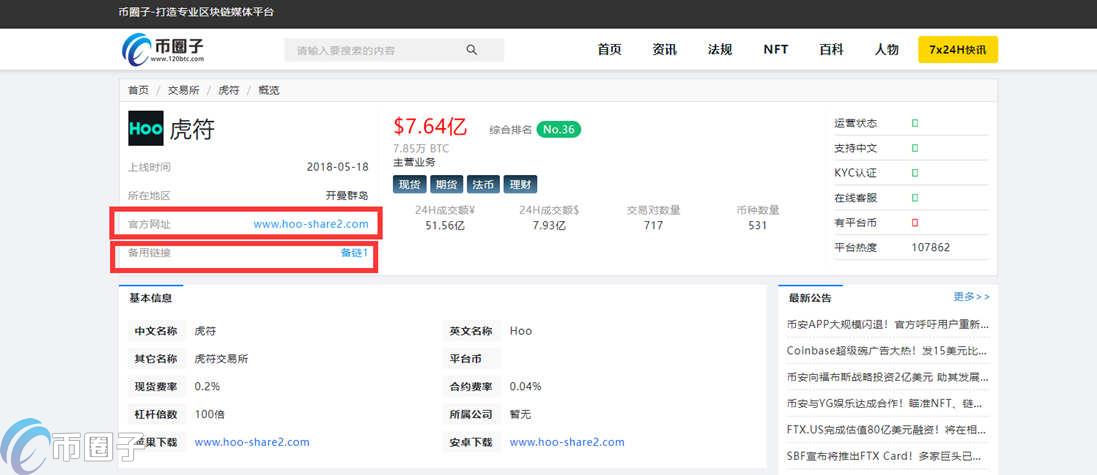Click the 虎符 exchange title
The width and height of the screenshot is (1097, 475).
pos(192,129)
